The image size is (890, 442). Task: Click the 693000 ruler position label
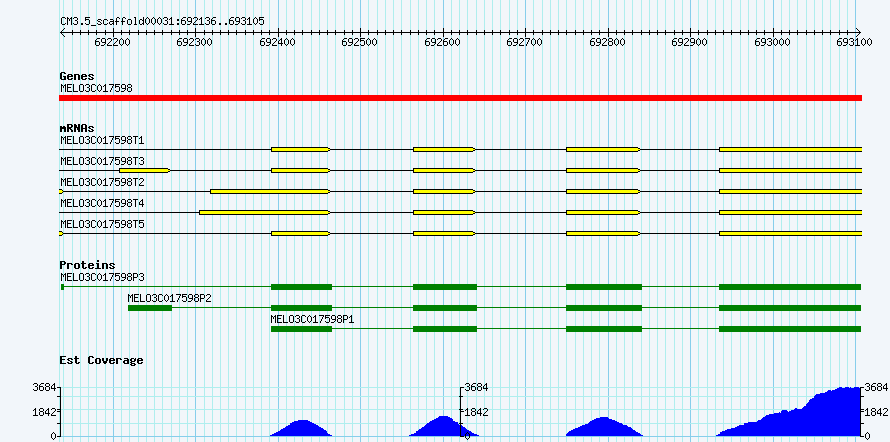772,42
